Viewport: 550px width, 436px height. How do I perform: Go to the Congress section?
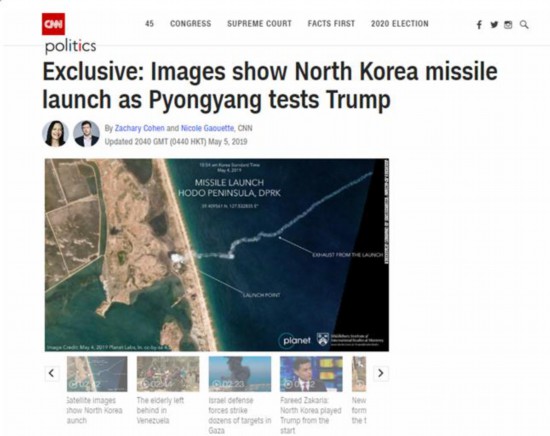190,24
